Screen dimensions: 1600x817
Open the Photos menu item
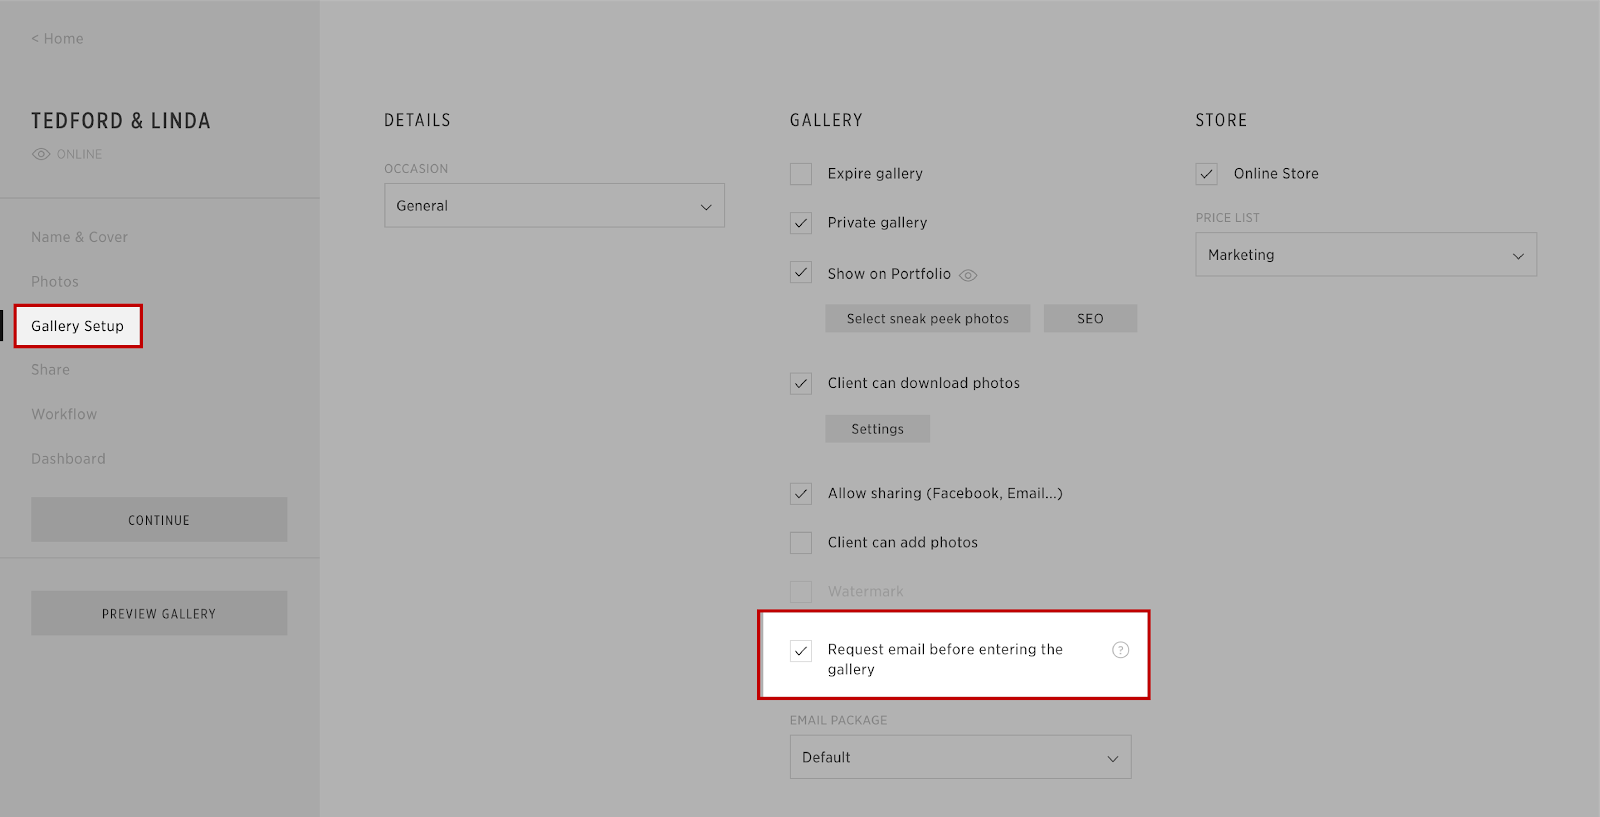click(55, 282)
